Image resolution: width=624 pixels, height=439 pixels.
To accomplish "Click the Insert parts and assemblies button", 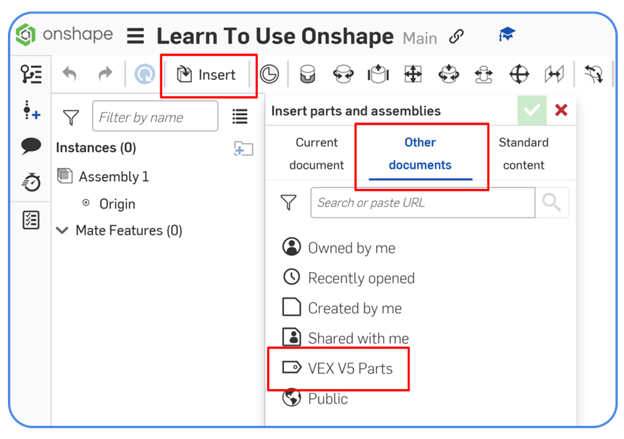I will pos(206,74).
